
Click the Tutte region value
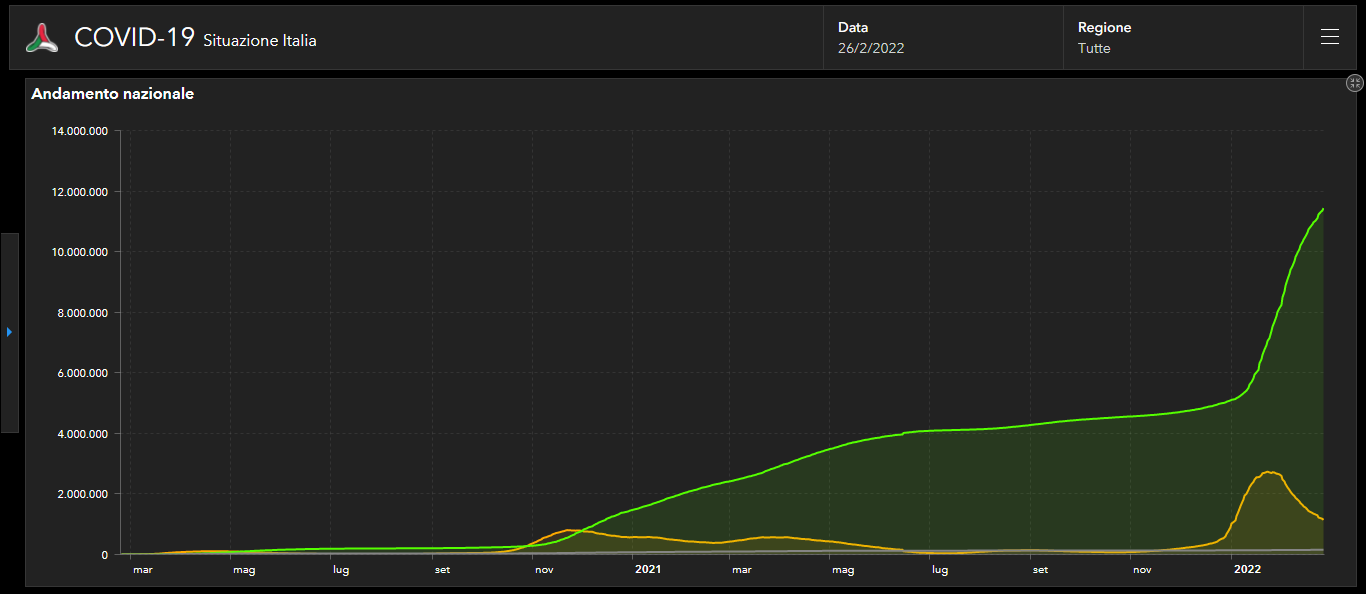tap(1094, 48)
